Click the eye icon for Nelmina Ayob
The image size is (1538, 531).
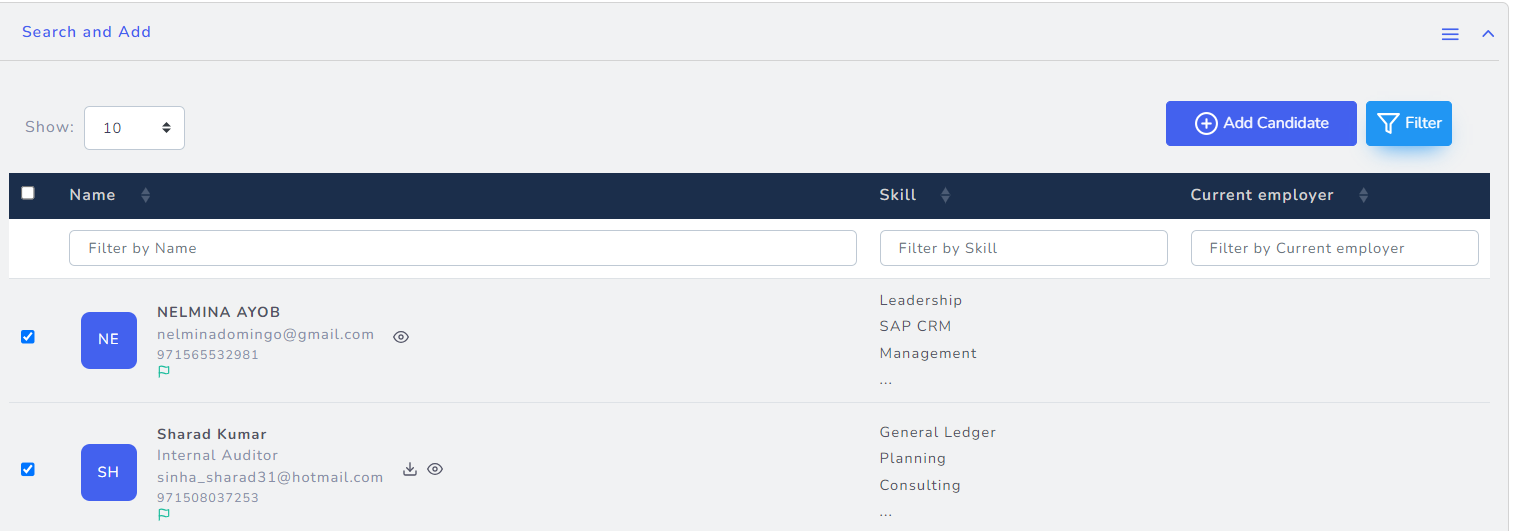click(401, 337)
